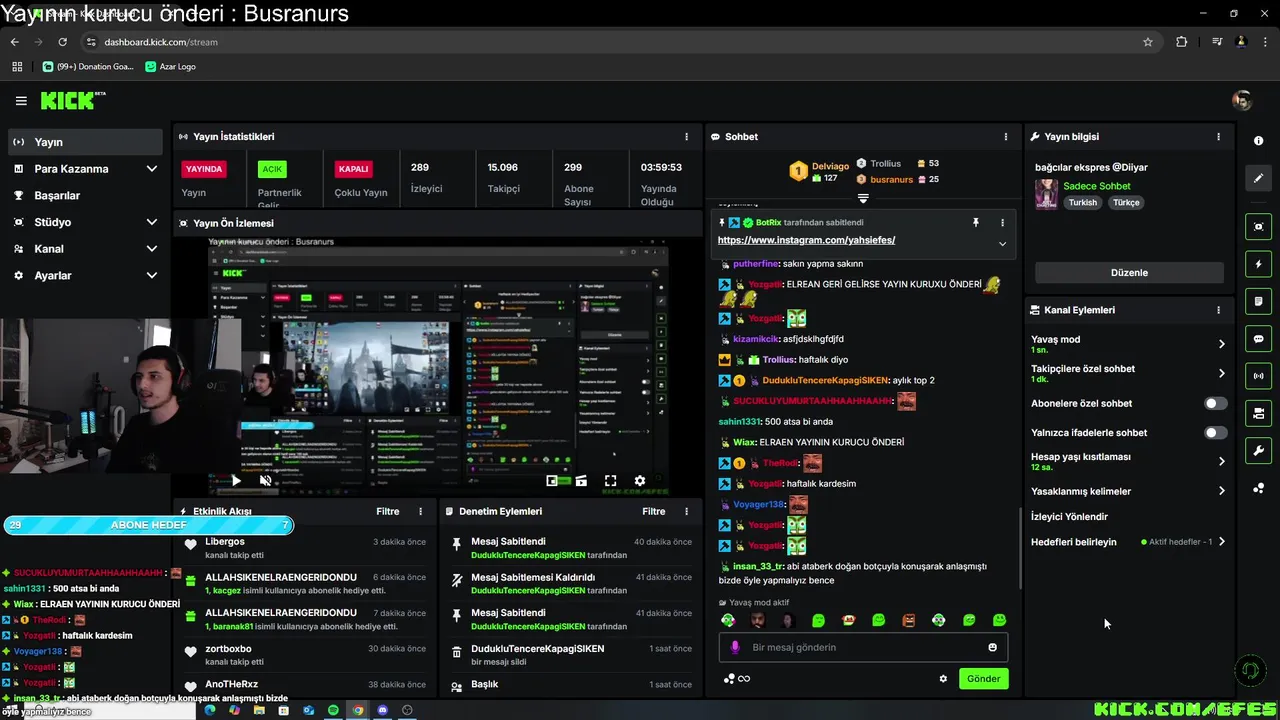Enter fullscreen on the stream preview

click(610, 481)
